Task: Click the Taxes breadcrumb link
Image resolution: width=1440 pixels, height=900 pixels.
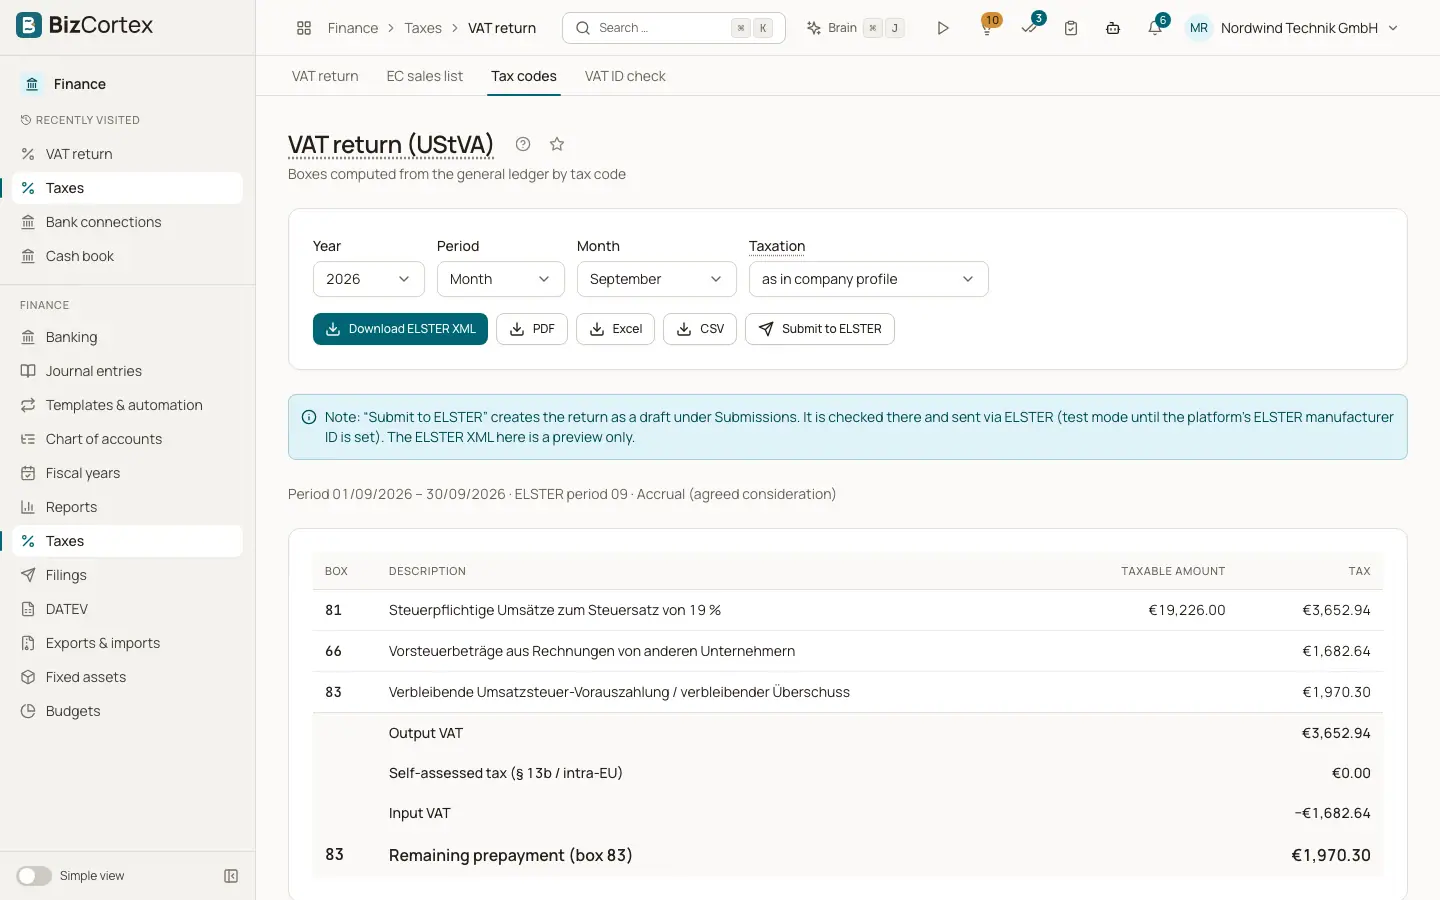Action: (423, 28)
